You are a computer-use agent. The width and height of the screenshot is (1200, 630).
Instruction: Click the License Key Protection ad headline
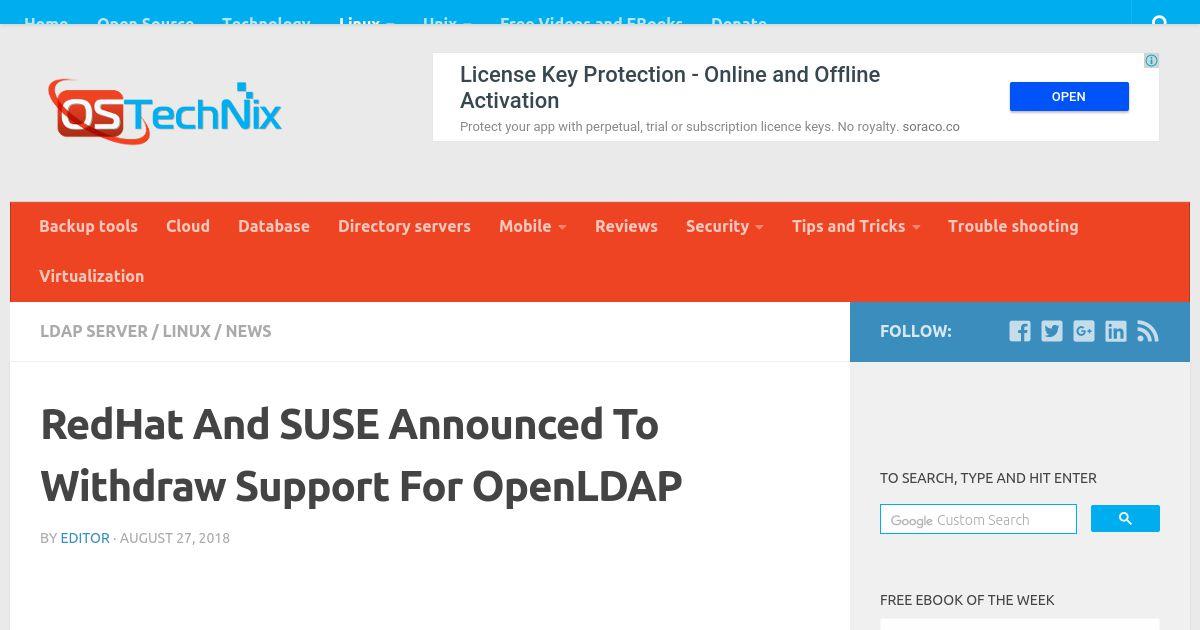(x=670, y=88)
